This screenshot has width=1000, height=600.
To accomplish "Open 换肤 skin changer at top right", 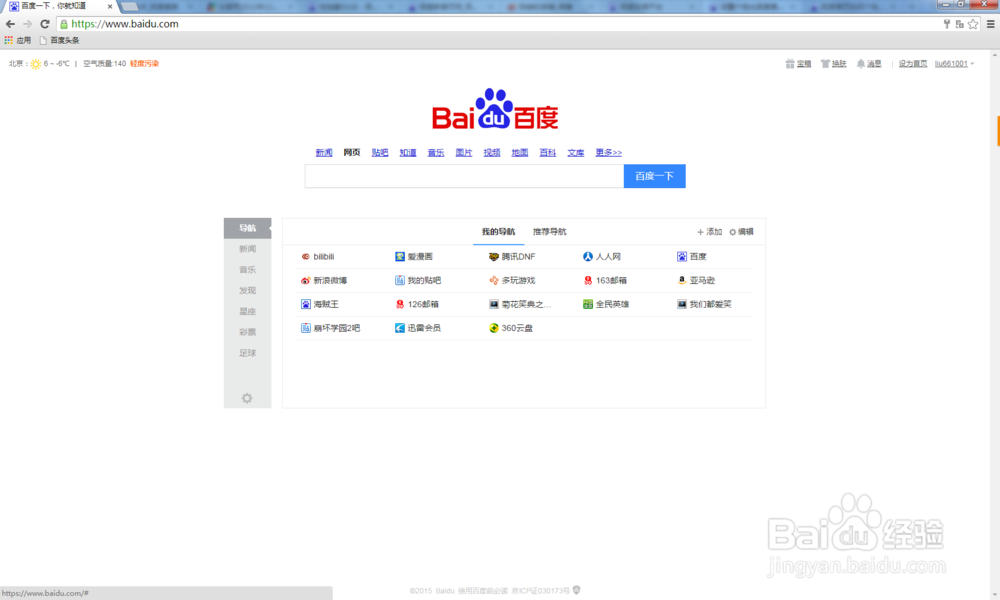I will coord(834,64).
